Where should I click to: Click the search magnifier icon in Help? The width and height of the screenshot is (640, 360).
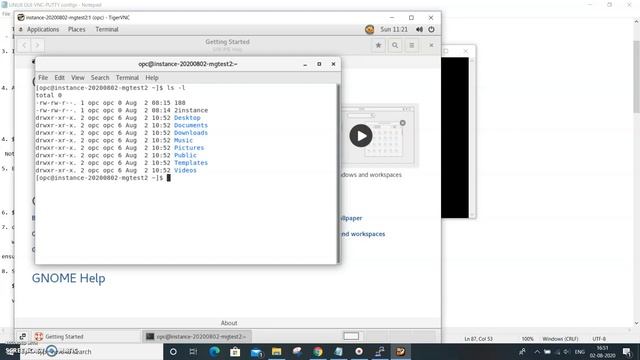[395, 45]
